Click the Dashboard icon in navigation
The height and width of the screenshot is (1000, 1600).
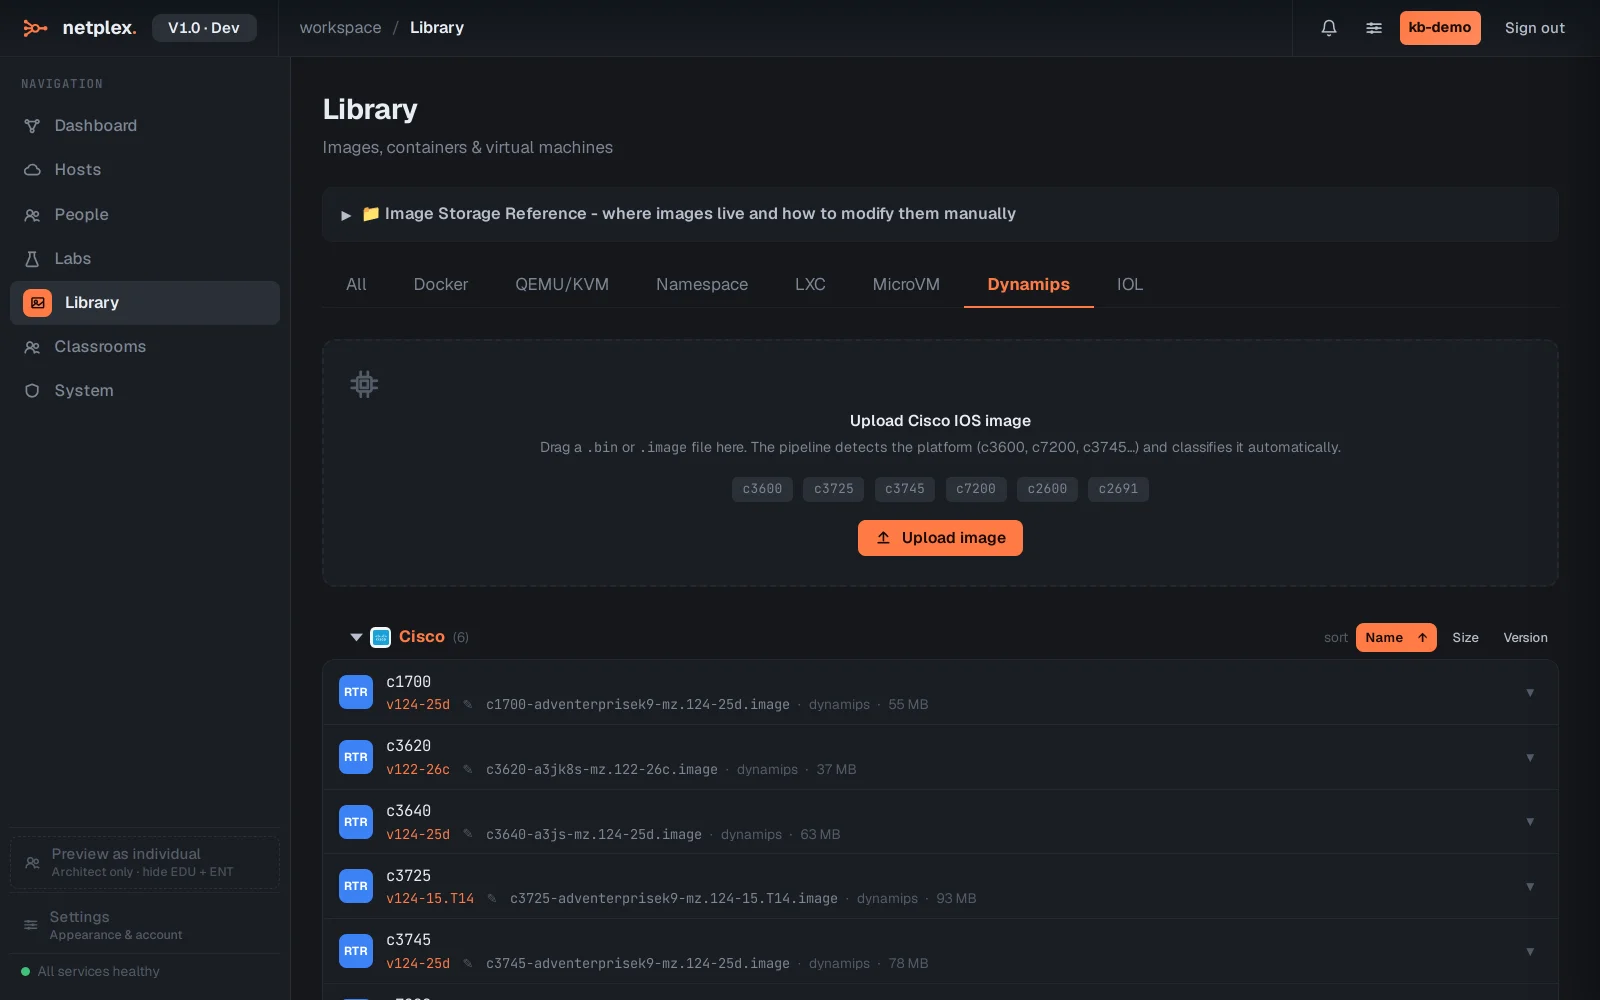[32, 126]
